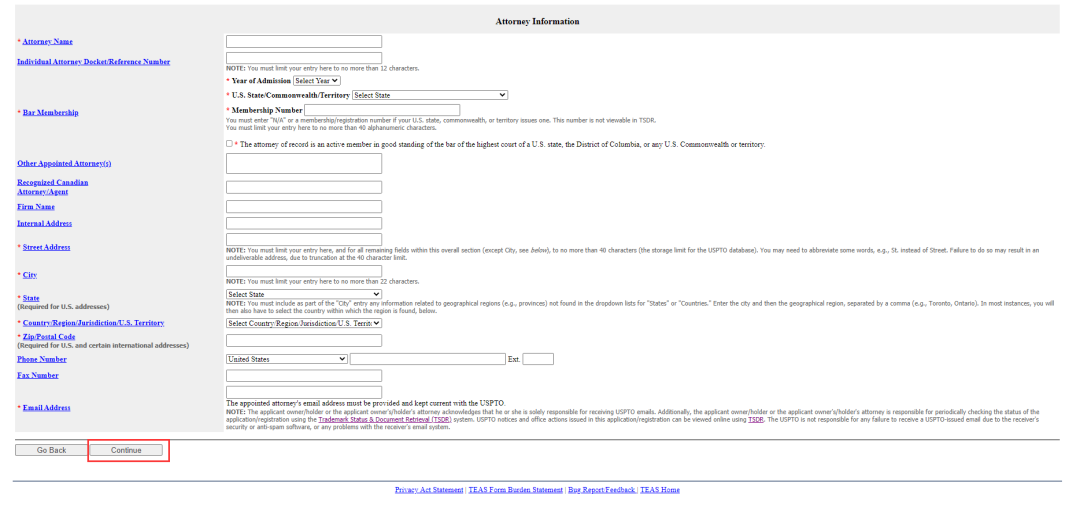
Task: Open the bar membership U.S. State/Commonwealth/Territory dropdown
Action: tap(430, 95)
